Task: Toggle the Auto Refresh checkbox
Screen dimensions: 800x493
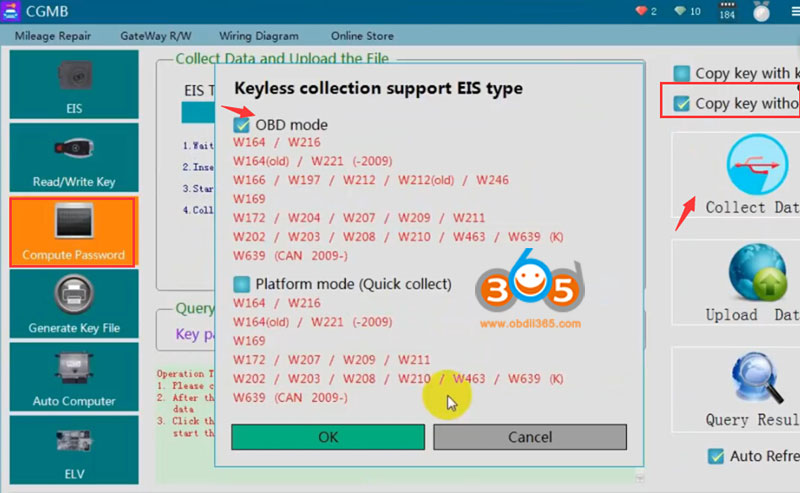Action: coord(715,456)
